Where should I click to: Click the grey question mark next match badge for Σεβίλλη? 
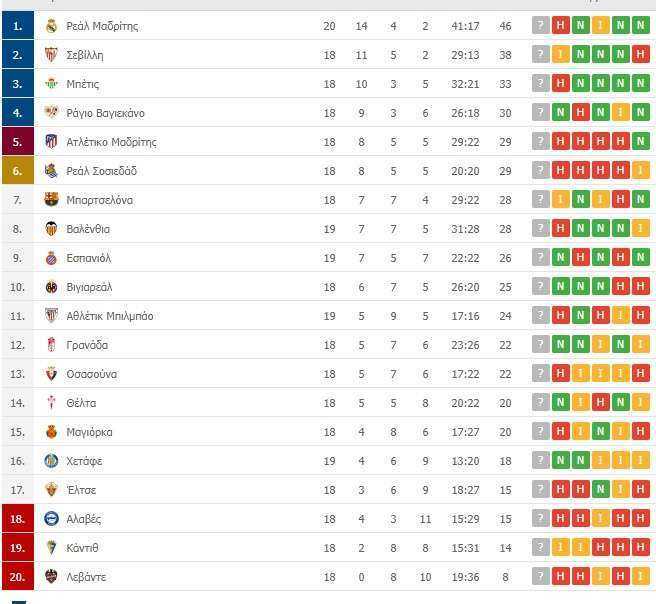tap(541, 54)
